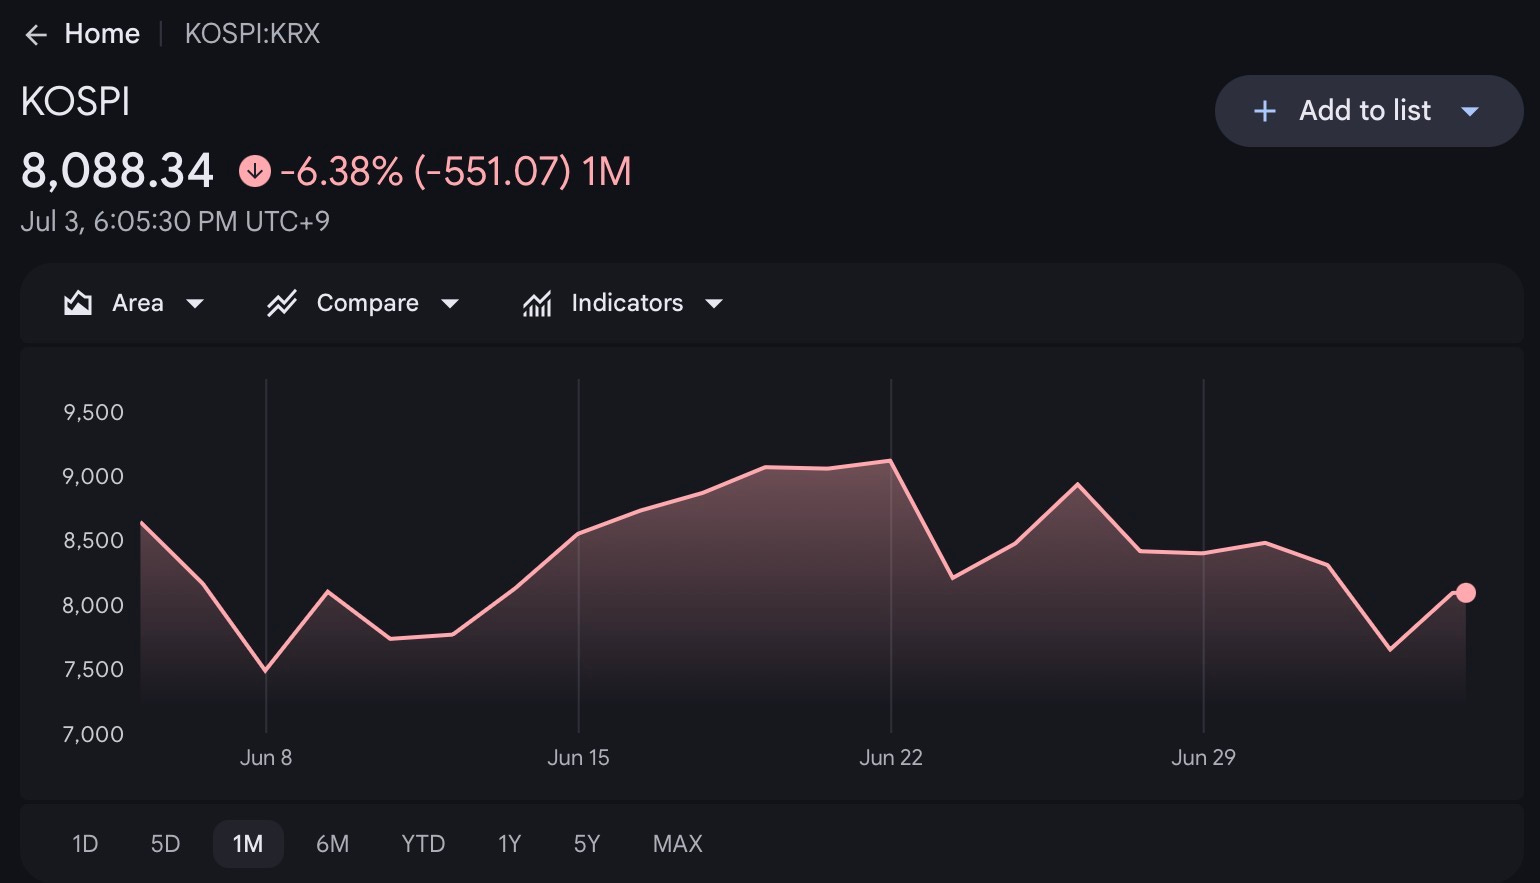Select the 1D time range
Viewport: 1540px width, 883px height.
coord(85,844)
